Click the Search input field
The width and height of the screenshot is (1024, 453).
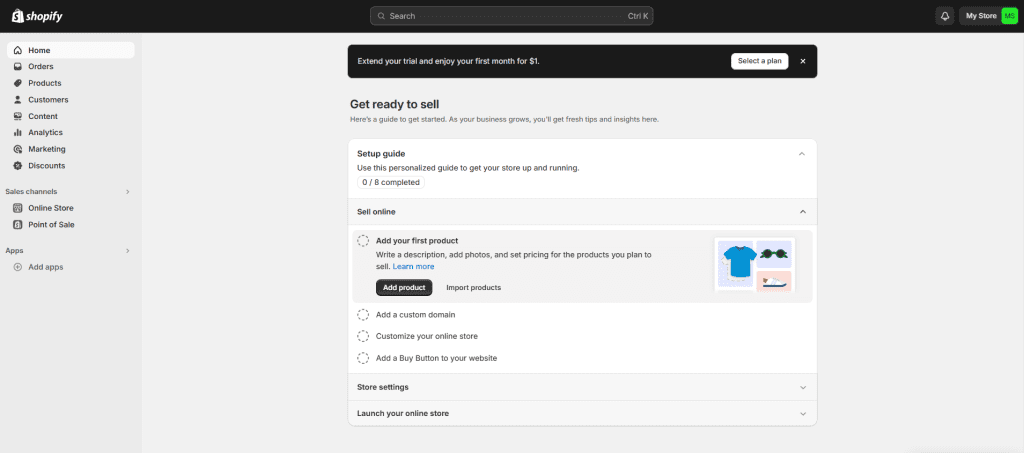511,16
